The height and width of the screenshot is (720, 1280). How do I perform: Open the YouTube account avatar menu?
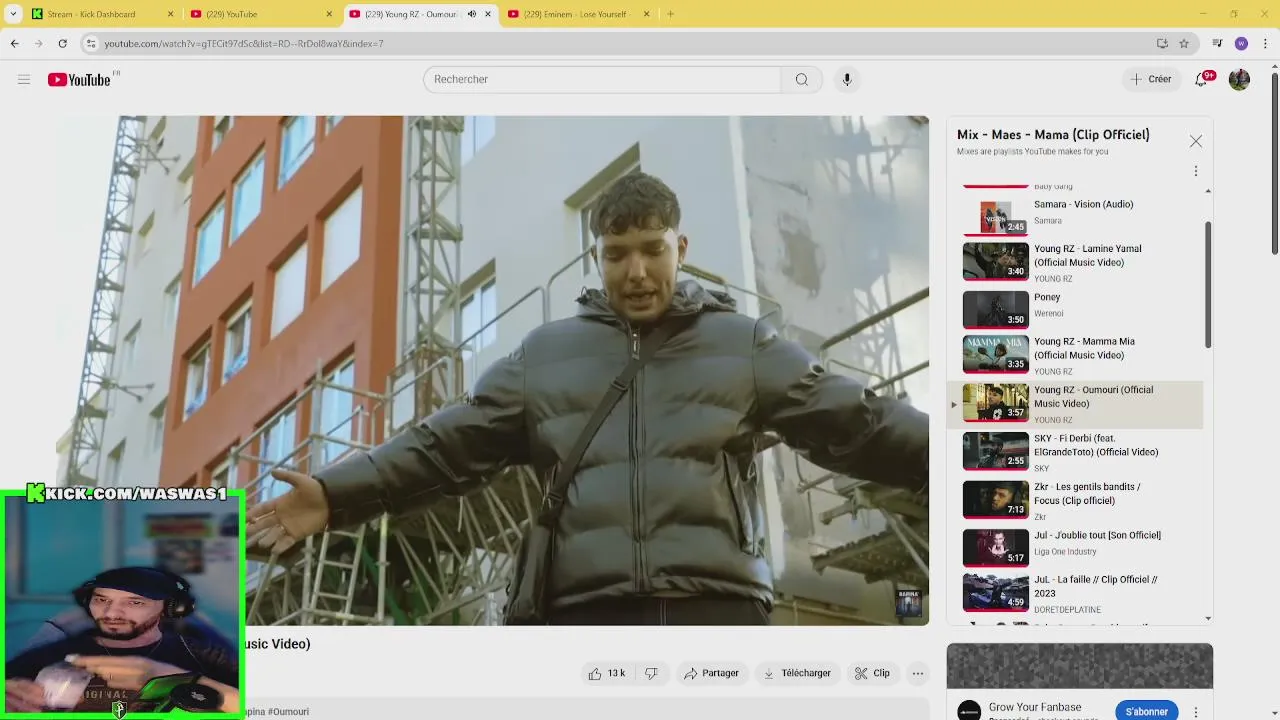(x=1239, y=79)
